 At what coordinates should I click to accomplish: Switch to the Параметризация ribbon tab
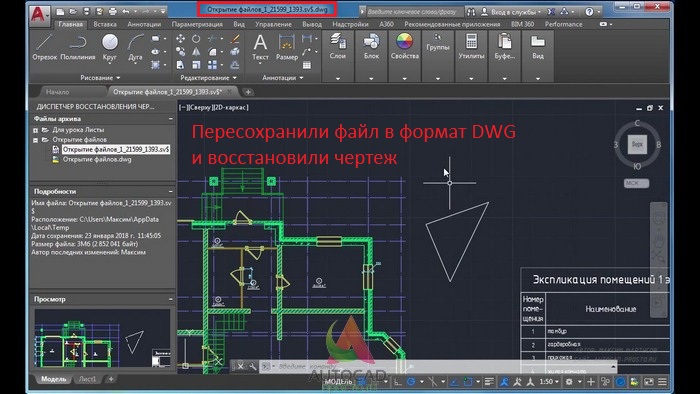197,24
